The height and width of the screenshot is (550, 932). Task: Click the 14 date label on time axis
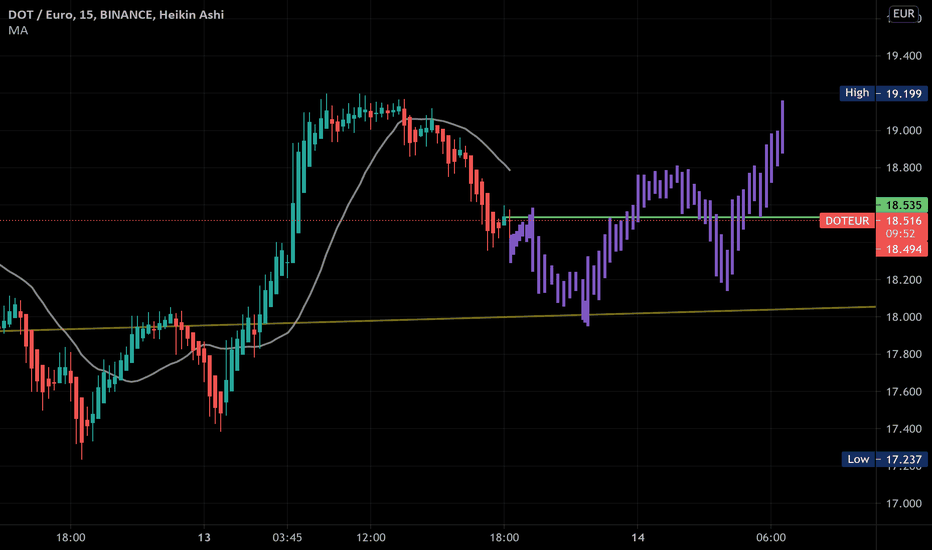click(x=637, y=538)
